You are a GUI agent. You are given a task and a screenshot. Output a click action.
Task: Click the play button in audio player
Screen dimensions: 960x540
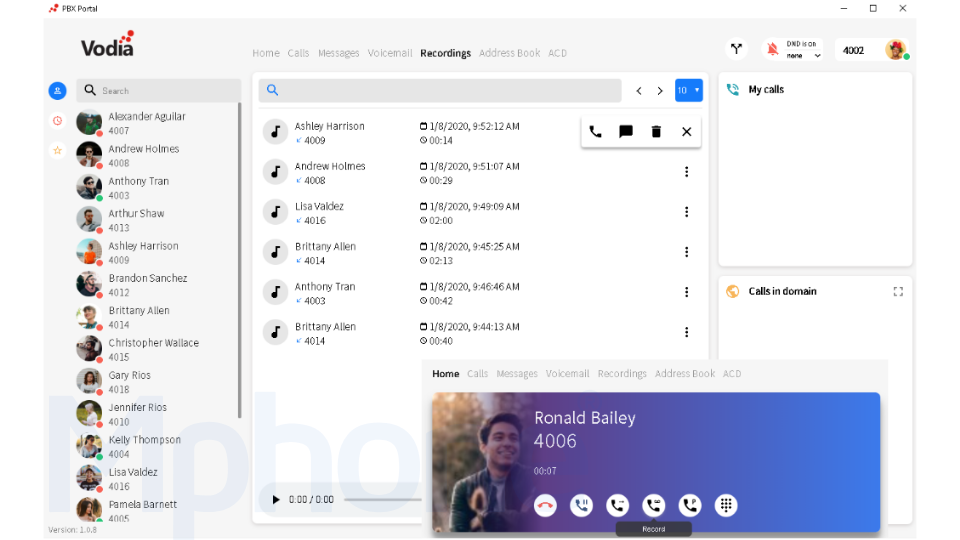(276, 500)
